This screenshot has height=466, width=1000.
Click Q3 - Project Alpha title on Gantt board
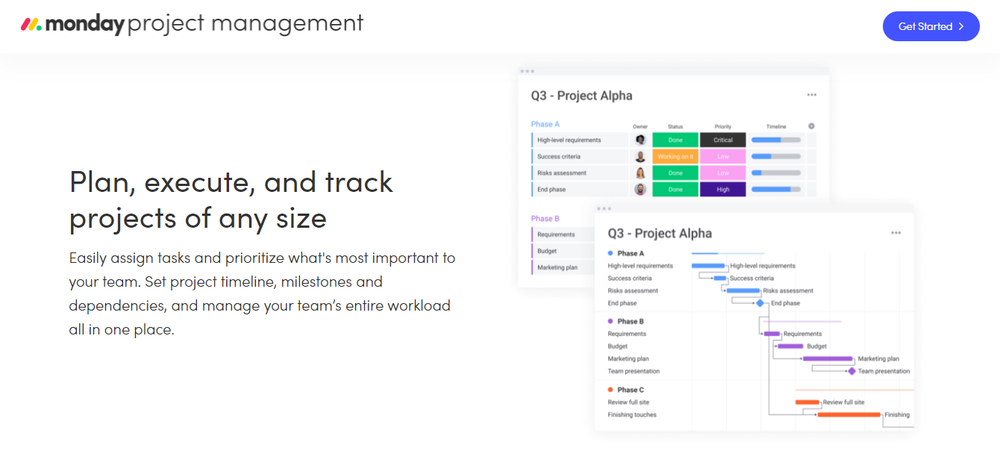click(x=659, y=233)
